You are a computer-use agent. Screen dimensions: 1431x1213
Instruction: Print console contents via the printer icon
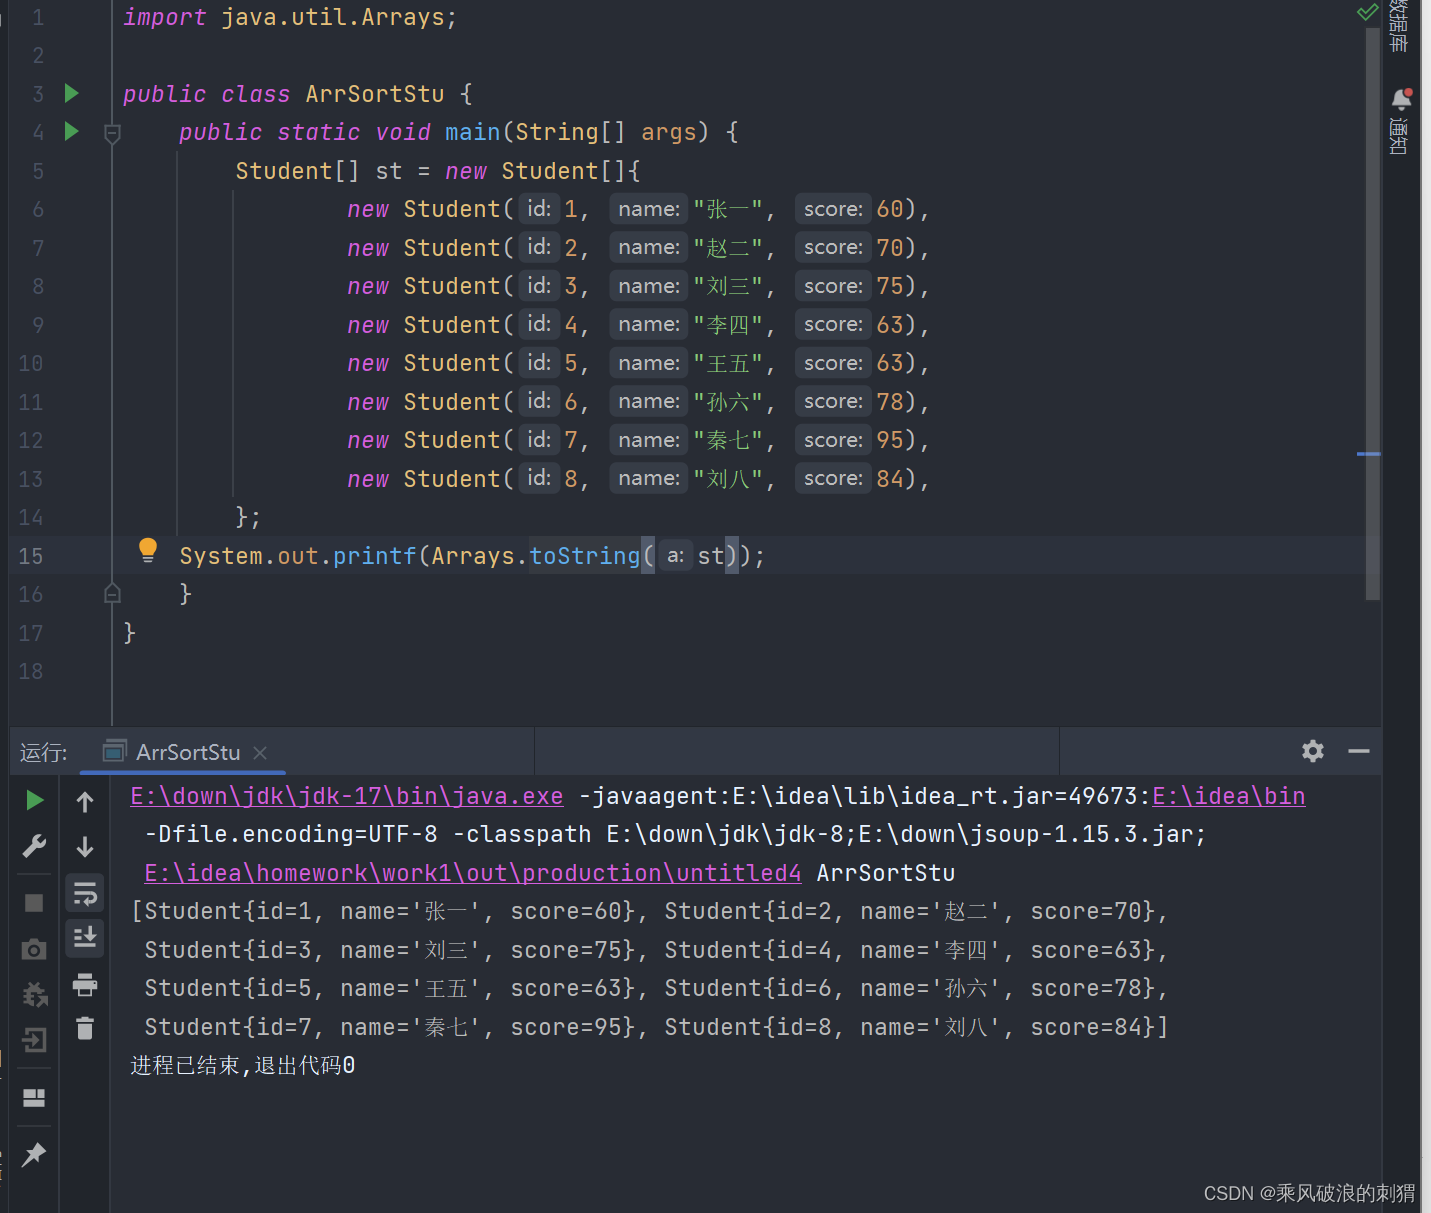[x=85, y=985]
